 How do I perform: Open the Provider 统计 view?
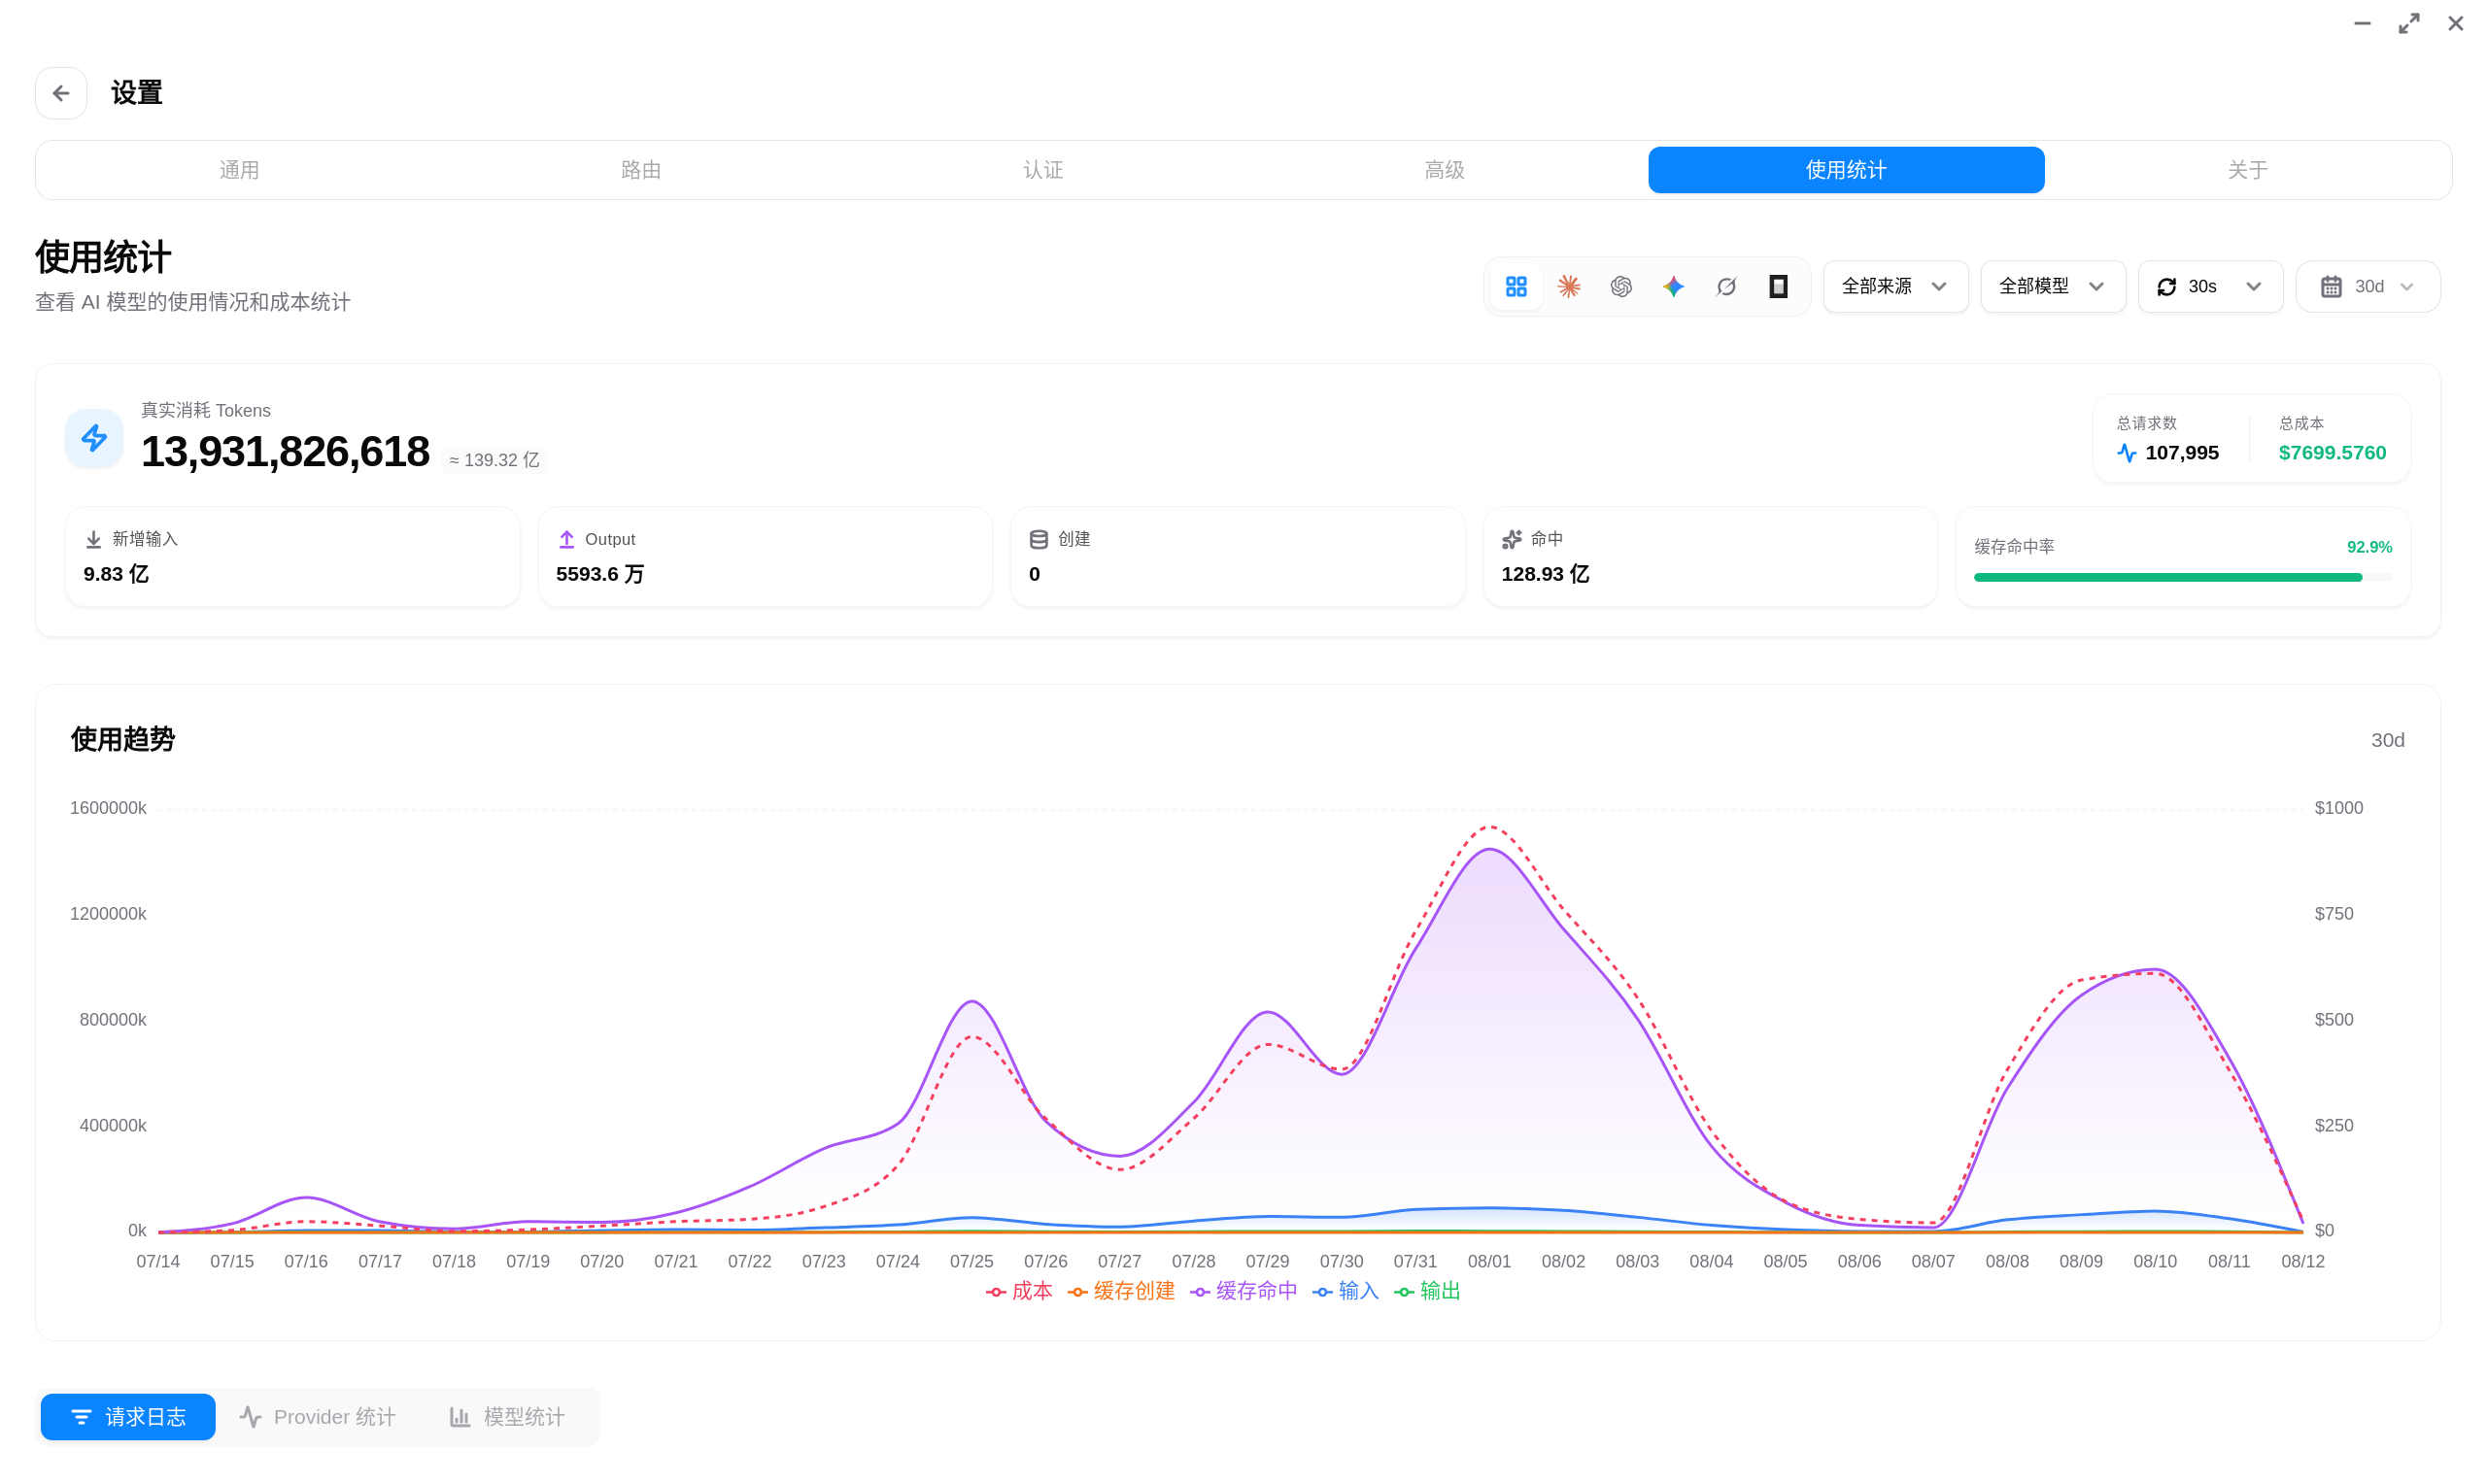318,1417
